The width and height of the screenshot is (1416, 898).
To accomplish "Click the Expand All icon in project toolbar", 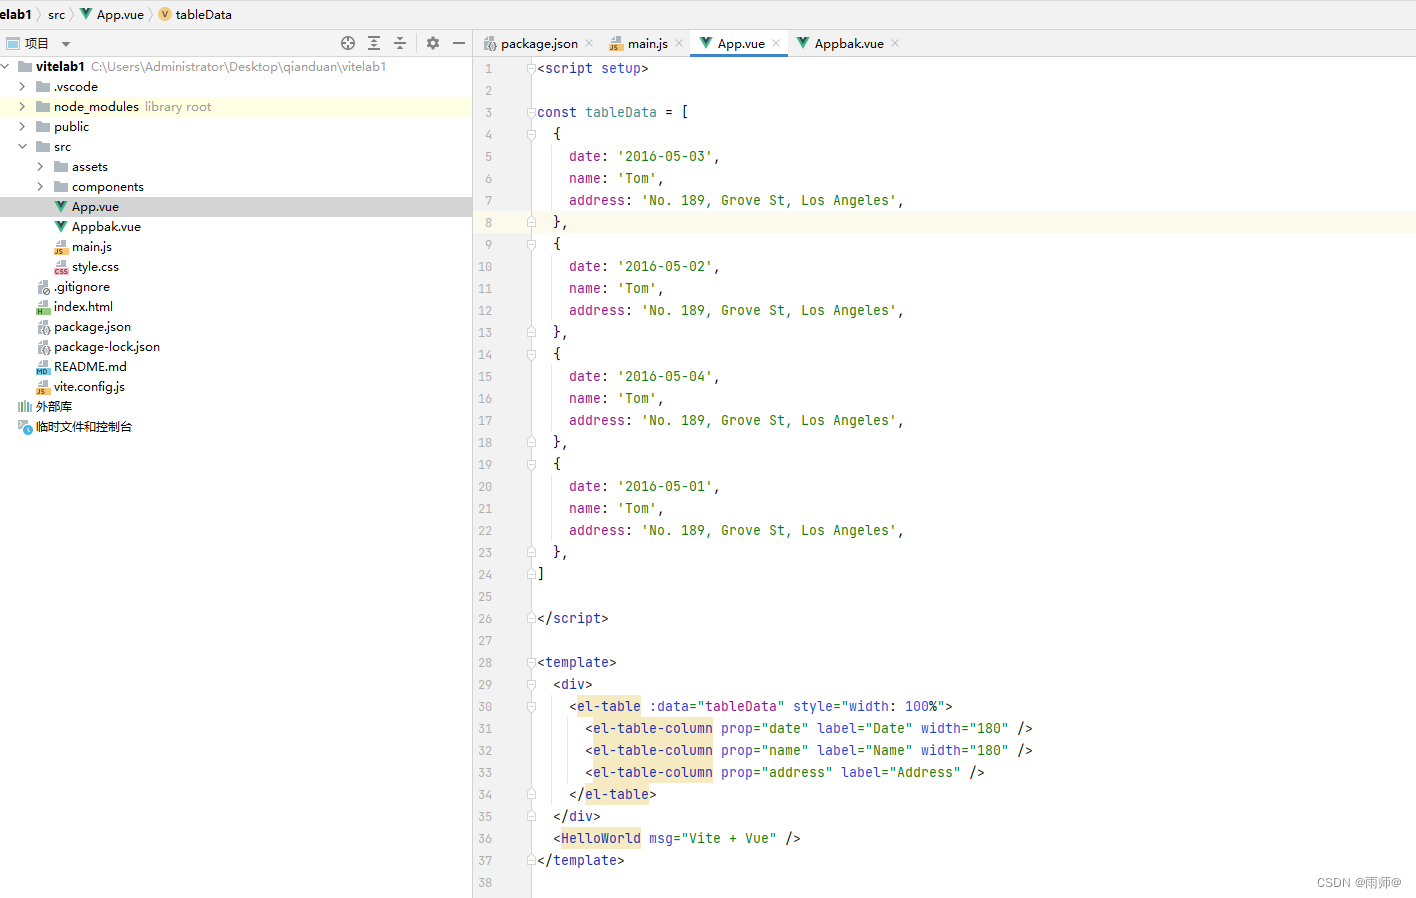I will [x=374, y=43].
